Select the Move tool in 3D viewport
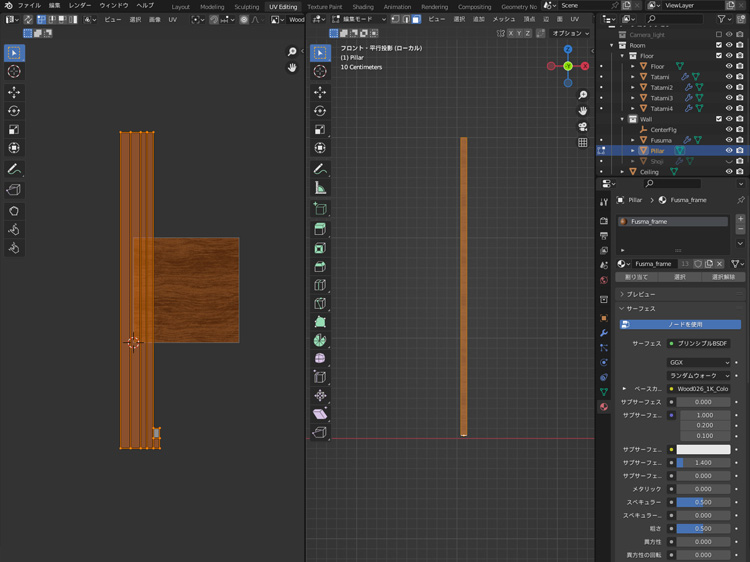 pos(320,92)
